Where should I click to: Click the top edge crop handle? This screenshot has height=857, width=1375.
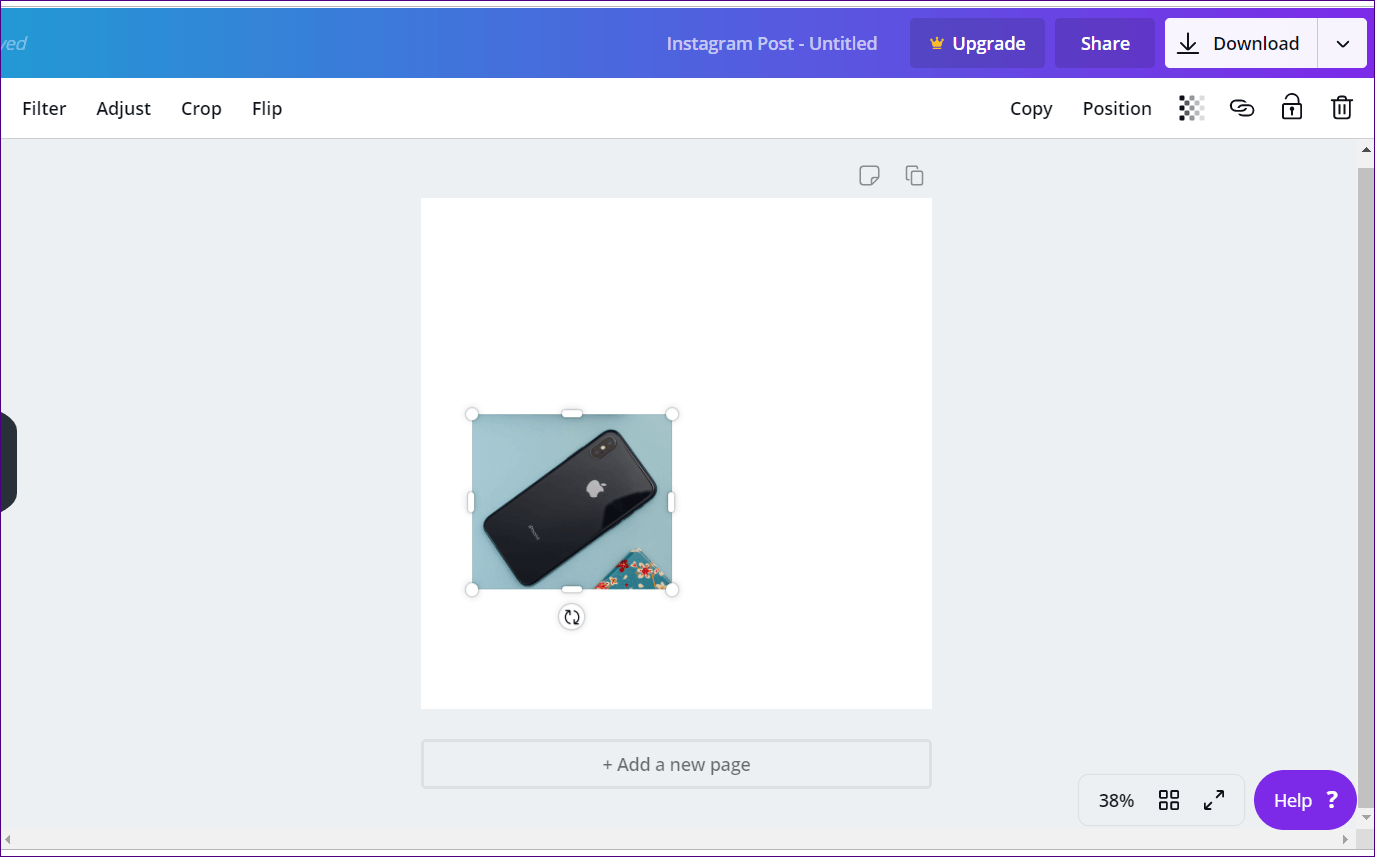pos(572,413)
